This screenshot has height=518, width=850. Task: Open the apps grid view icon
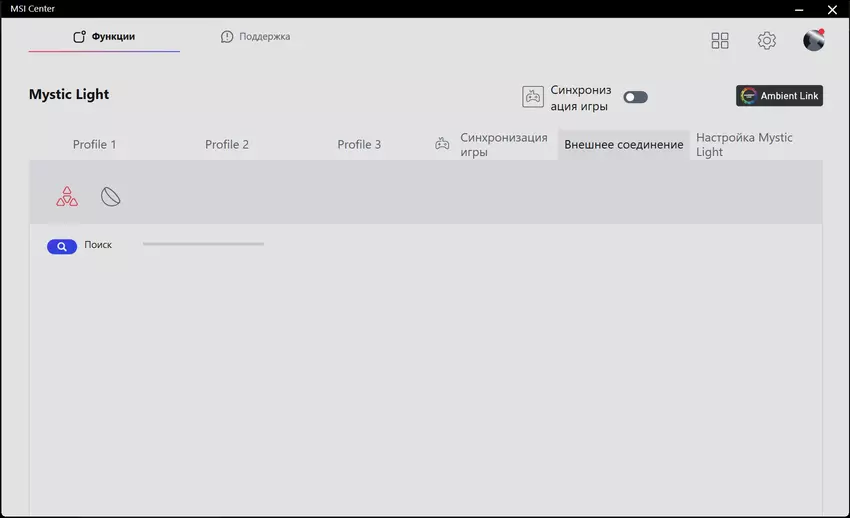coord(720,41)
